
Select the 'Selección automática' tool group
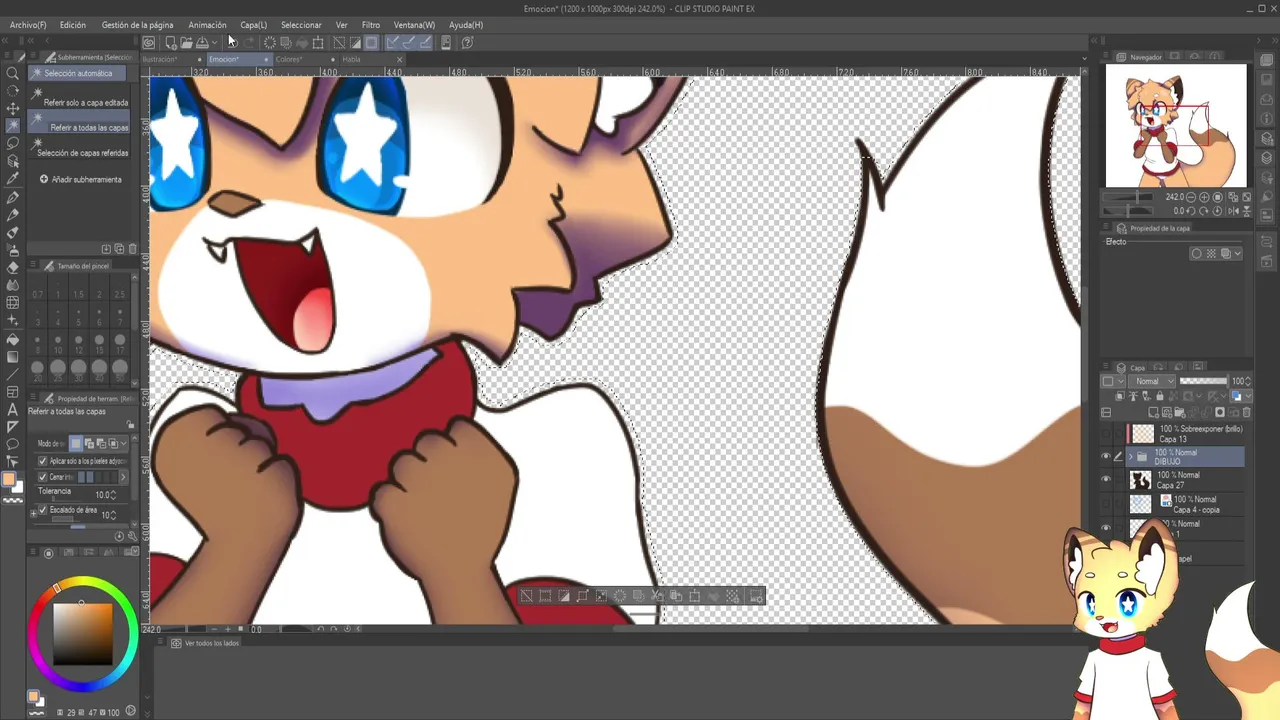pyautogui.click(x=78, y=73)
